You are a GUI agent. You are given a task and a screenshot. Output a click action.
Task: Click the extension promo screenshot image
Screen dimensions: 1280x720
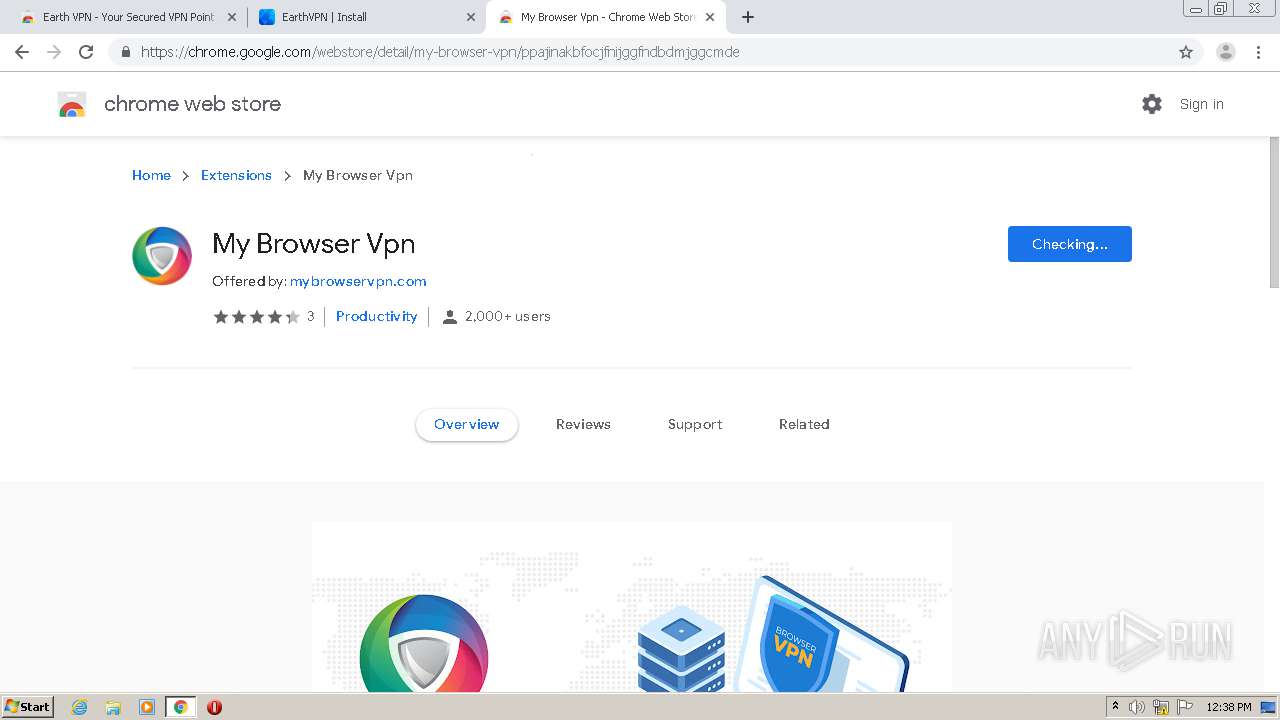632,606
